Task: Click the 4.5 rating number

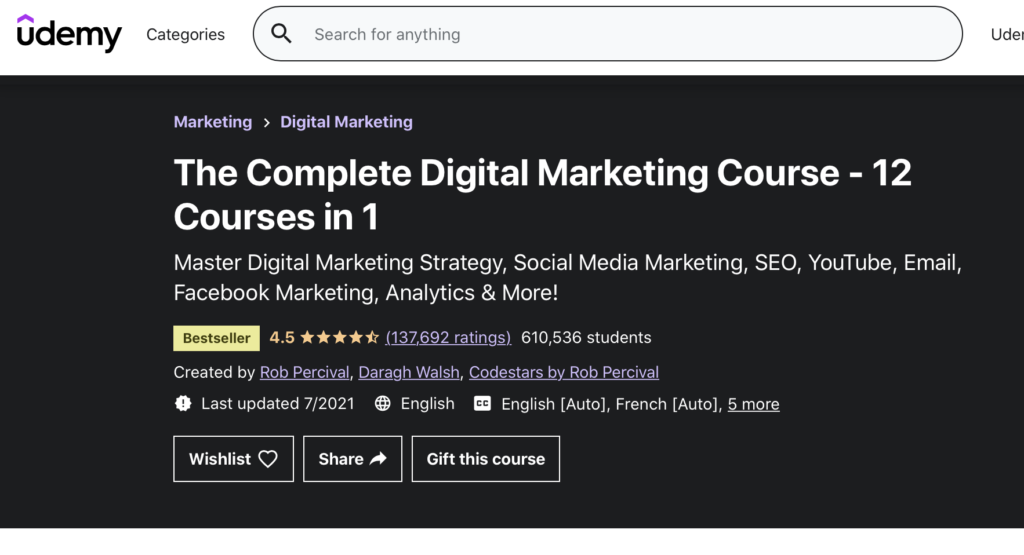Action: click(x=281, y=338)
